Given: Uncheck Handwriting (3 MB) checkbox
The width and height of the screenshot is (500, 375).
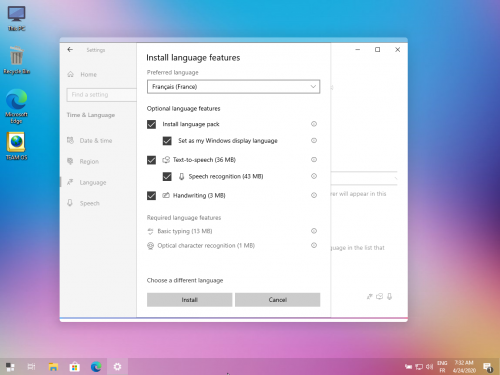Looking at the screenshot, I should click(x=151, y=195).
